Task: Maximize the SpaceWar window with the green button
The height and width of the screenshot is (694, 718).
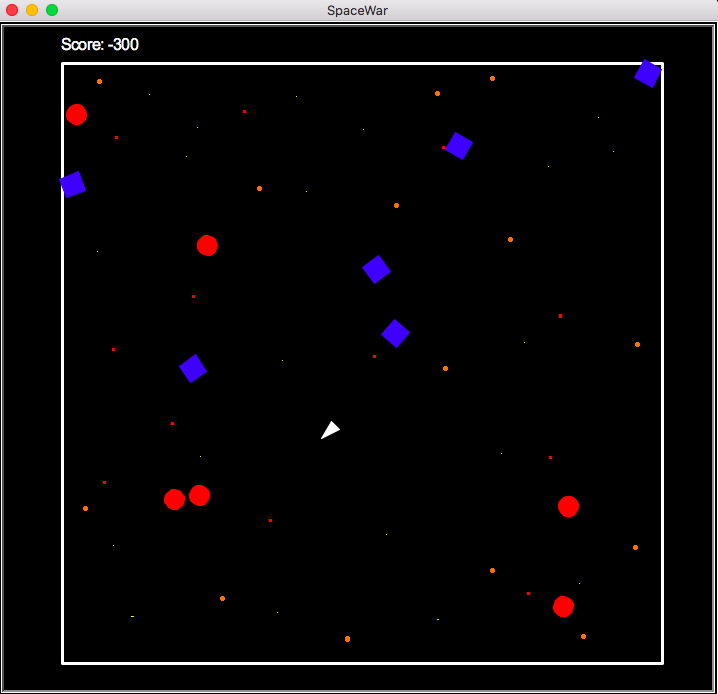Action: [52, 10]
